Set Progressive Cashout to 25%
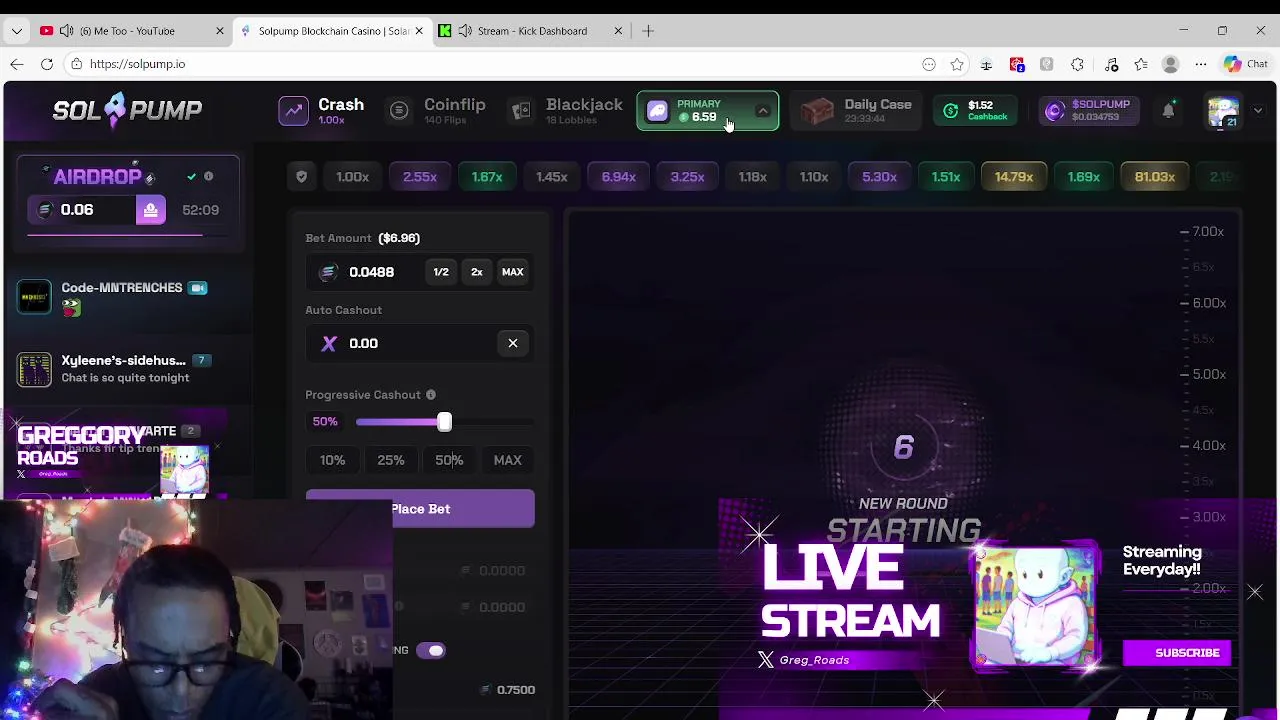 (391, 460)
